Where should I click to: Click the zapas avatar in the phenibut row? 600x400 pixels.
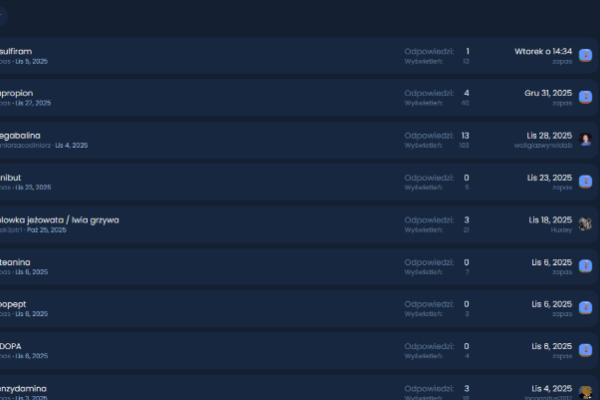[585, 181]
